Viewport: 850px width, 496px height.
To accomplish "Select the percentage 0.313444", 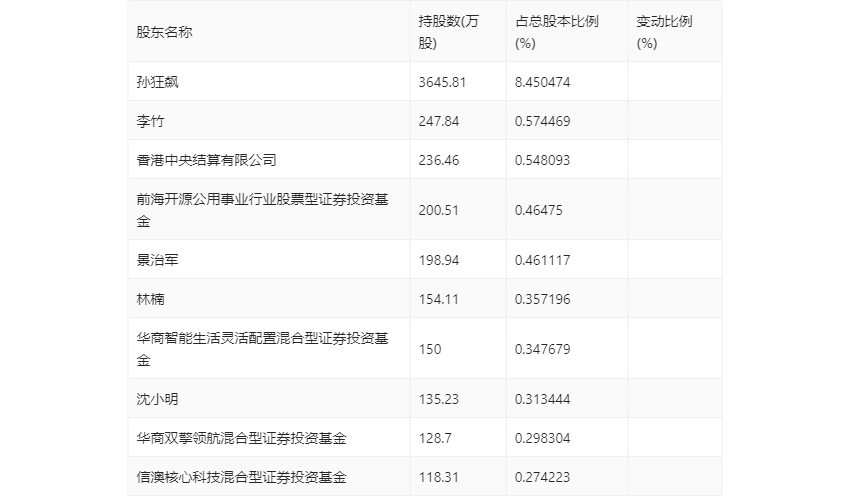I will [542, 399].
